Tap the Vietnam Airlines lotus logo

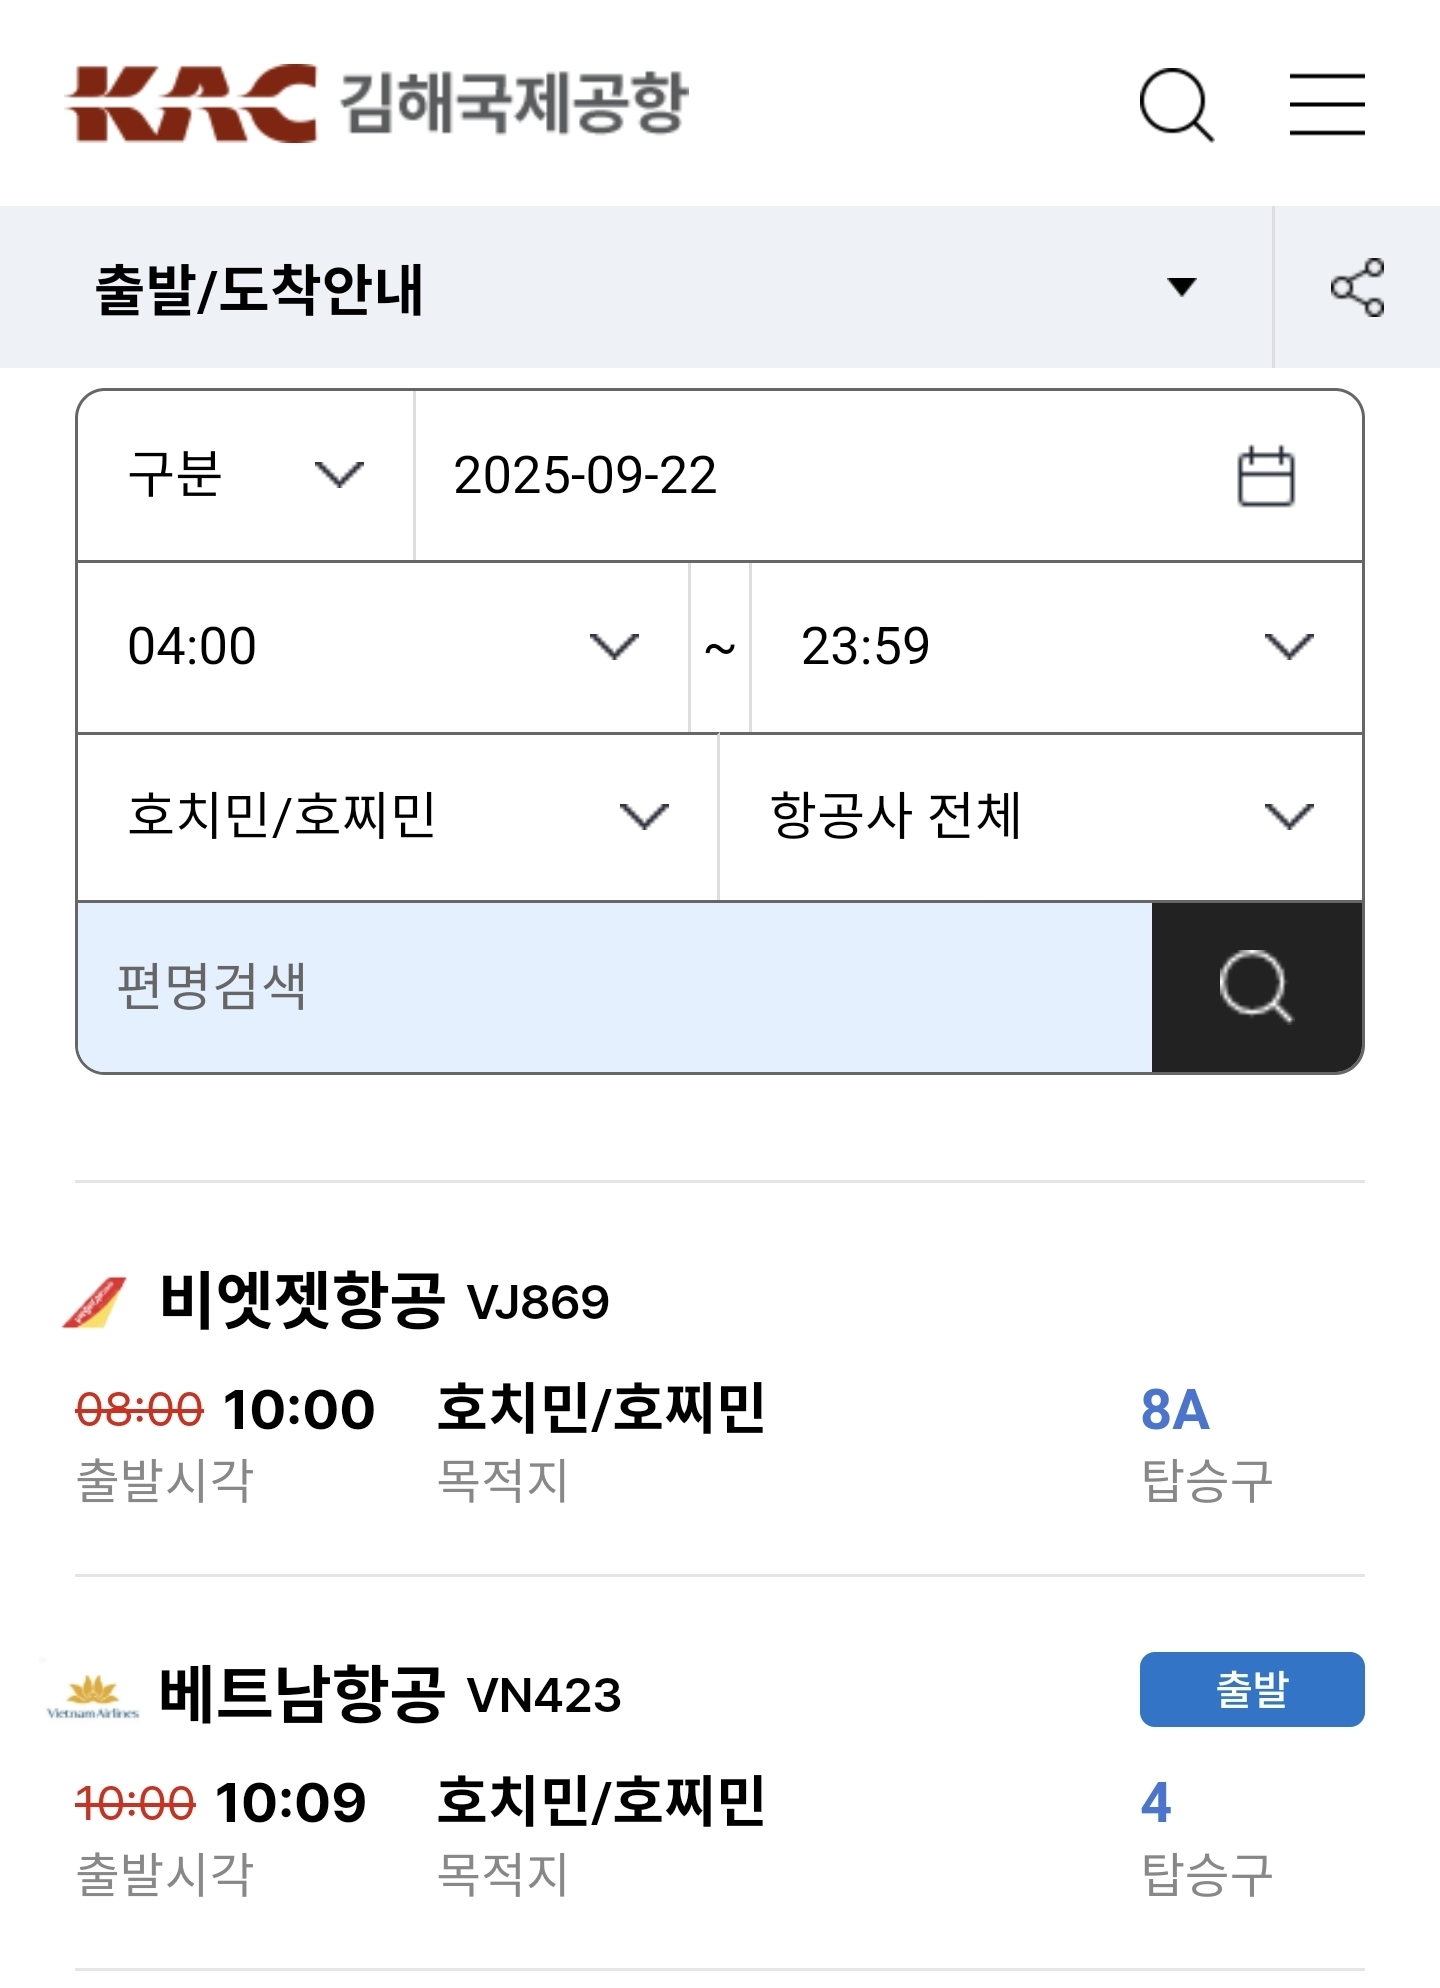click(93, 1696)
